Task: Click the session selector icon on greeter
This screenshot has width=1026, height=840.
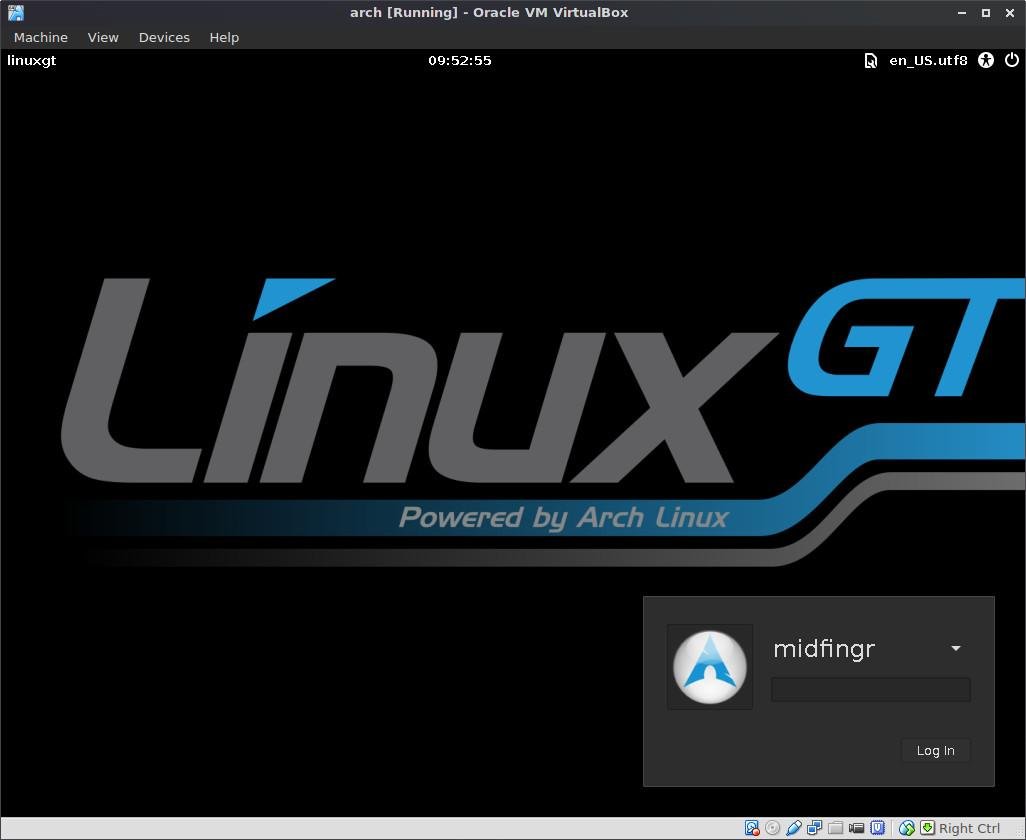Action: click(870, 60)
